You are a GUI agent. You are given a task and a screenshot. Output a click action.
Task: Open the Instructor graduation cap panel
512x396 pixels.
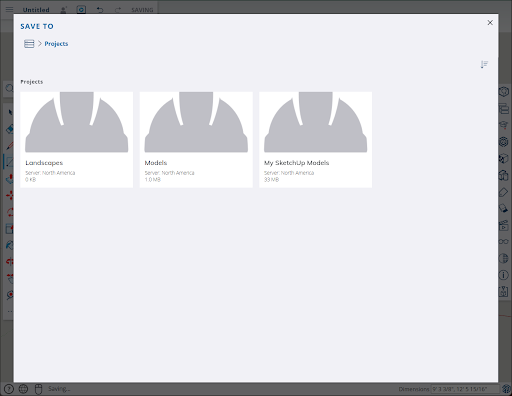[504, 125]
